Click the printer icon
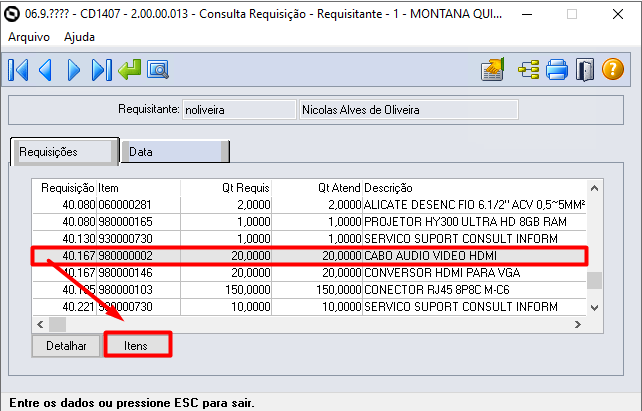 pyautogui.click(x=557, y=70)
